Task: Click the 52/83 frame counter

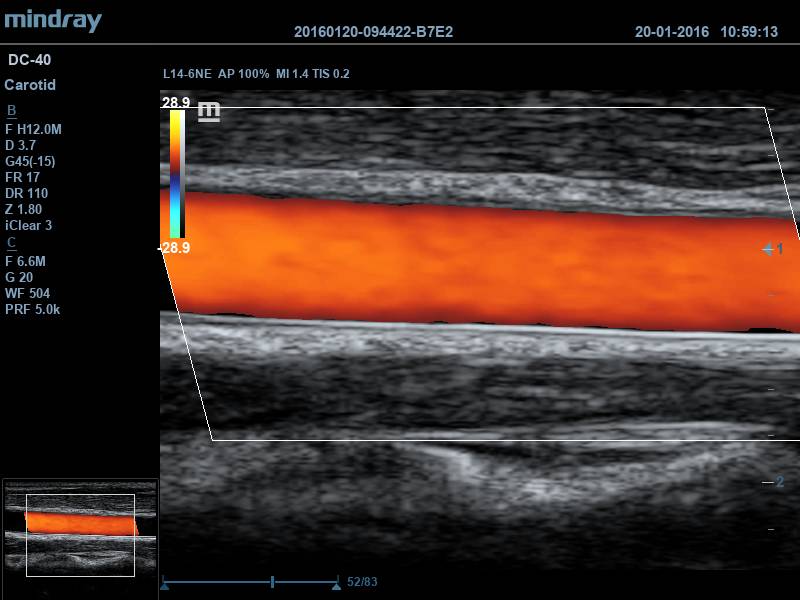Action: pyautogui.click(x=362, y=581)
